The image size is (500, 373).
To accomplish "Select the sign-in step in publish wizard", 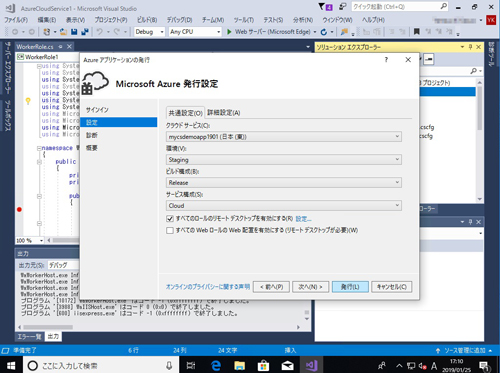I will [x=118, y=110].
